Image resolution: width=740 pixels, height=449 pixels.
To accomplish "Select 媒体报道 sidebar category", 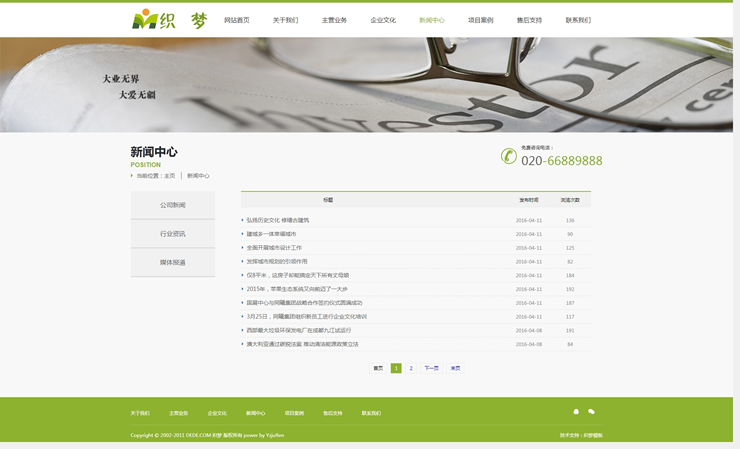I will tap(172, 262).
